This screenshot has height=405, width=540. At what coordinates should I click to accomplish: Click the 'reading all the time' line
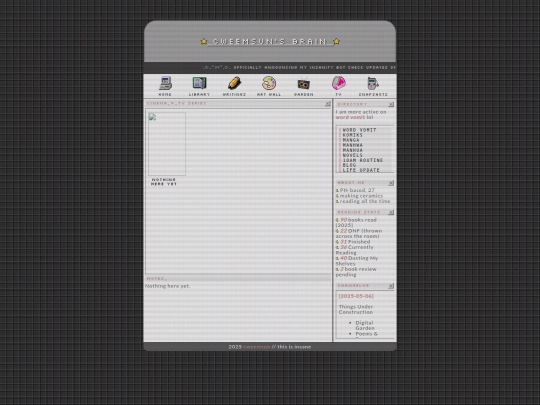tap(363, 201)
